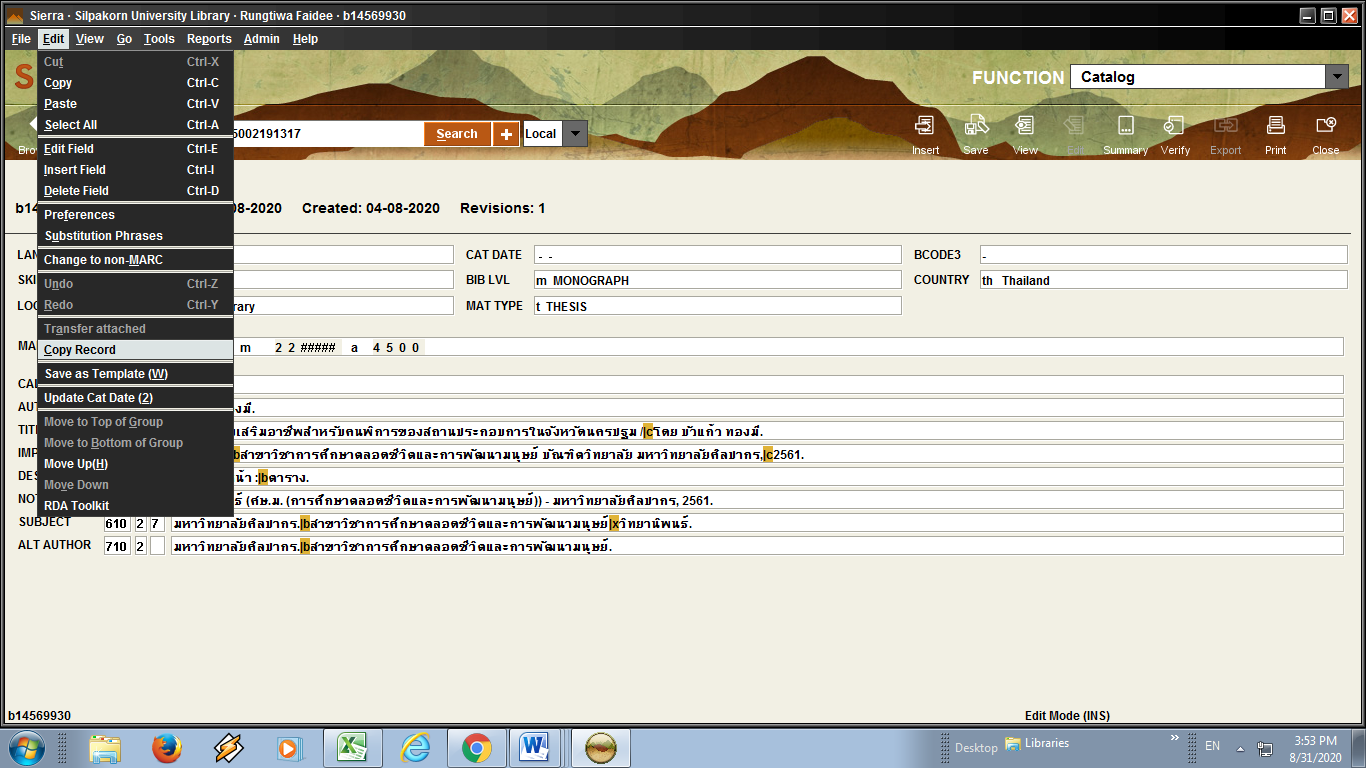Image resolution: width=1366 pixels, height=768 pixels.
Task: Choose Copy Record menu entry
Action: click(x=135, y=350)
